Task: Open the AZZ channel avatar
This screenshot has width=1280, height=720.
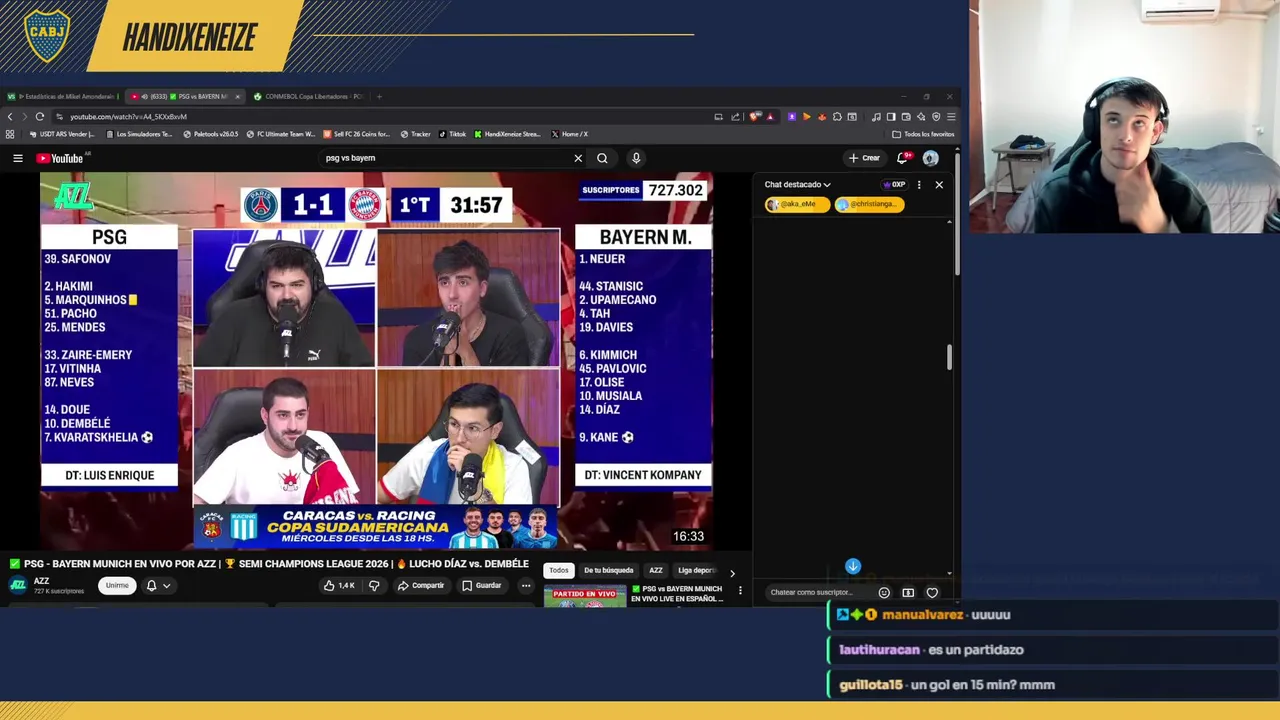Action: click(18, 585)
